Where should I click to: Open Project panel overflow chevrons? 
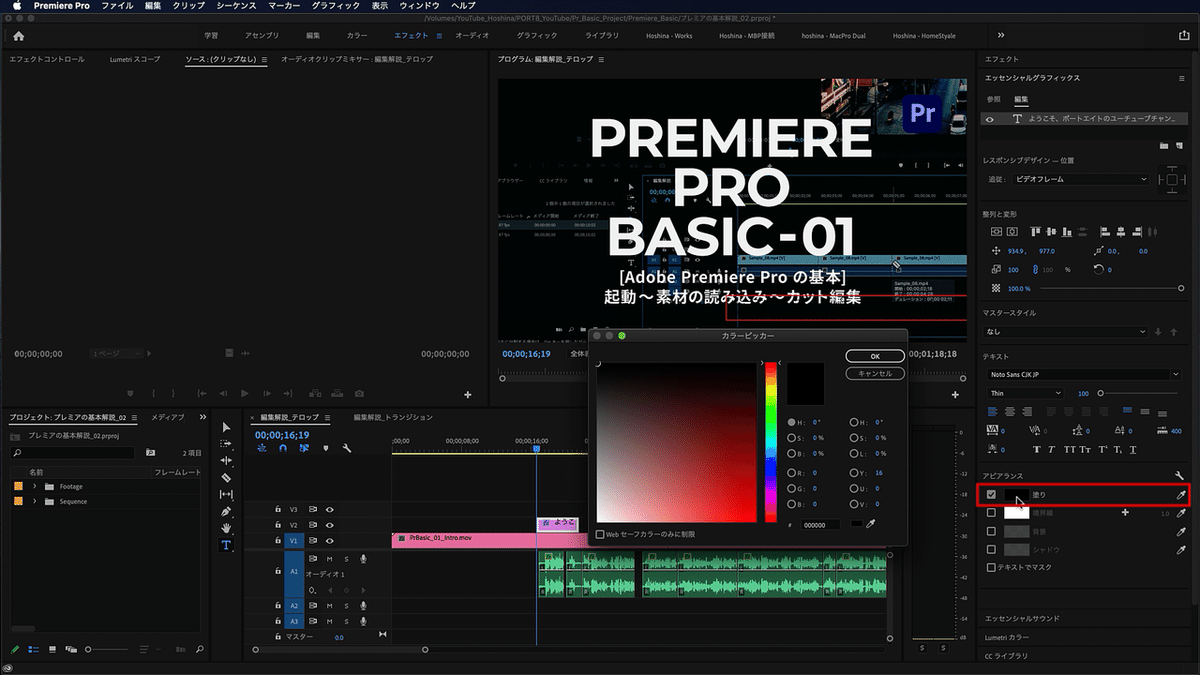(x=203, y=417)
